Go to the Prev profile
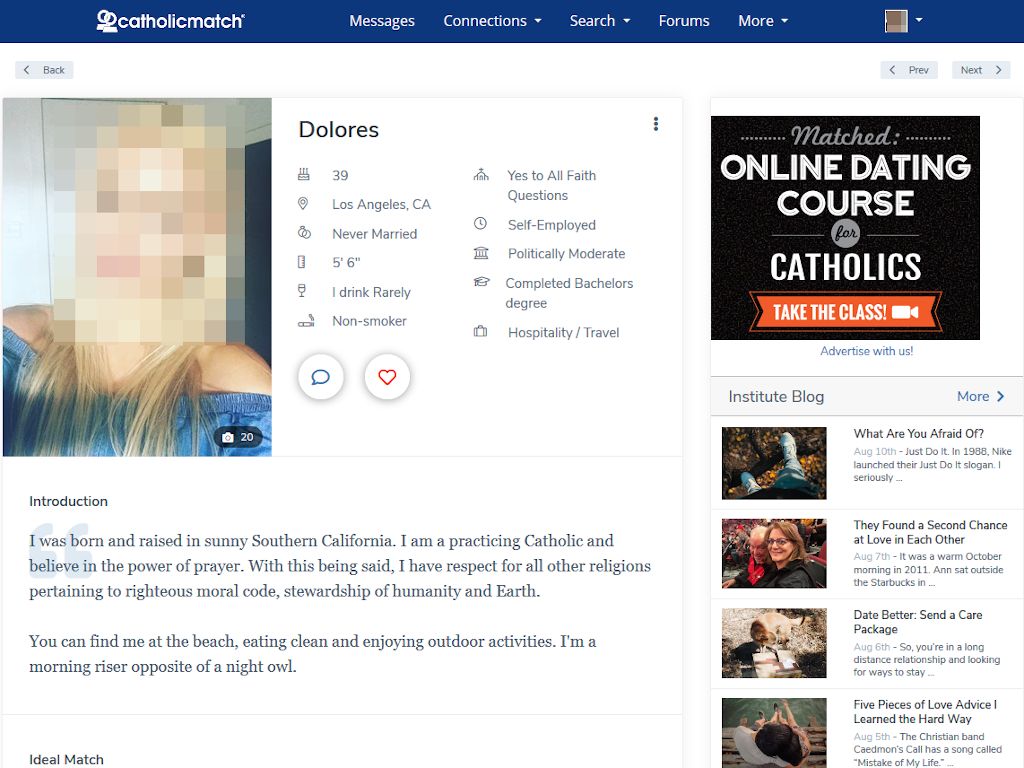 click(909, 70)
